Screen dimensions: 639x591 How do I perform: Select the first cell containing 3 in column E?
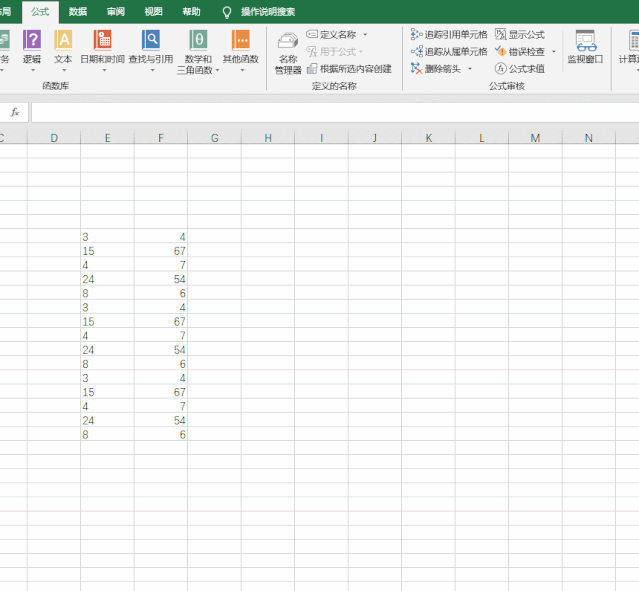107,236
